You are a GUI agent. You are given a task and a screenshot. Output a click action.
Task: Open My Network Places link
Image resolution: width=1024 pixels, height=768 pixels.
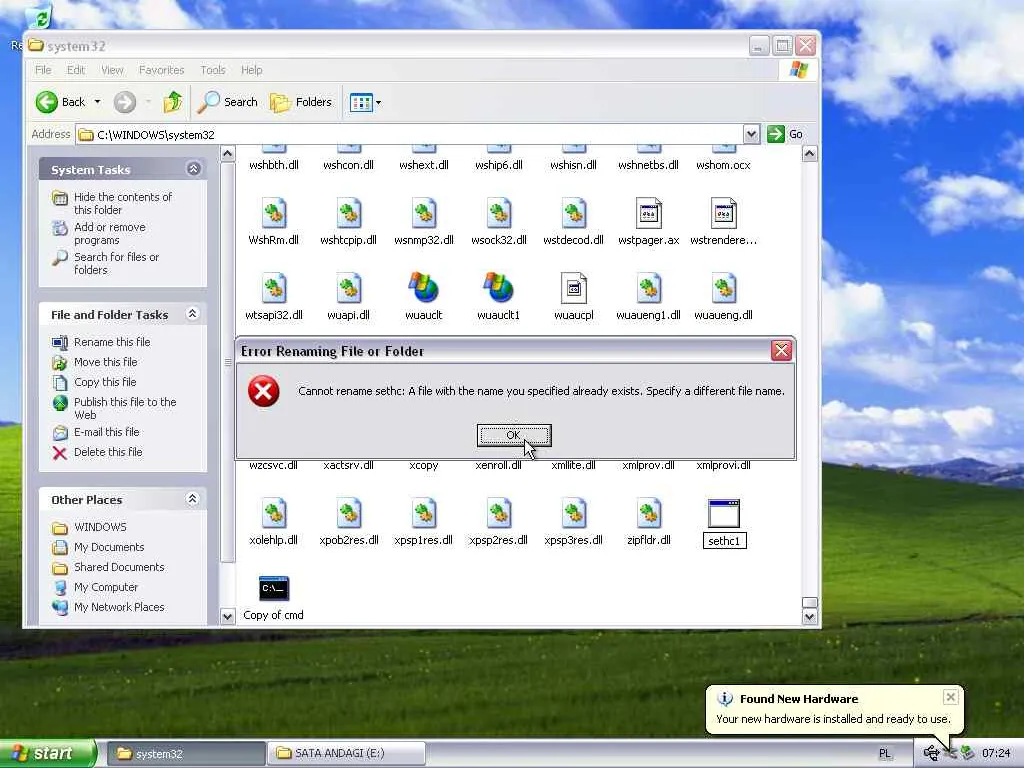[x=119, y=607]
